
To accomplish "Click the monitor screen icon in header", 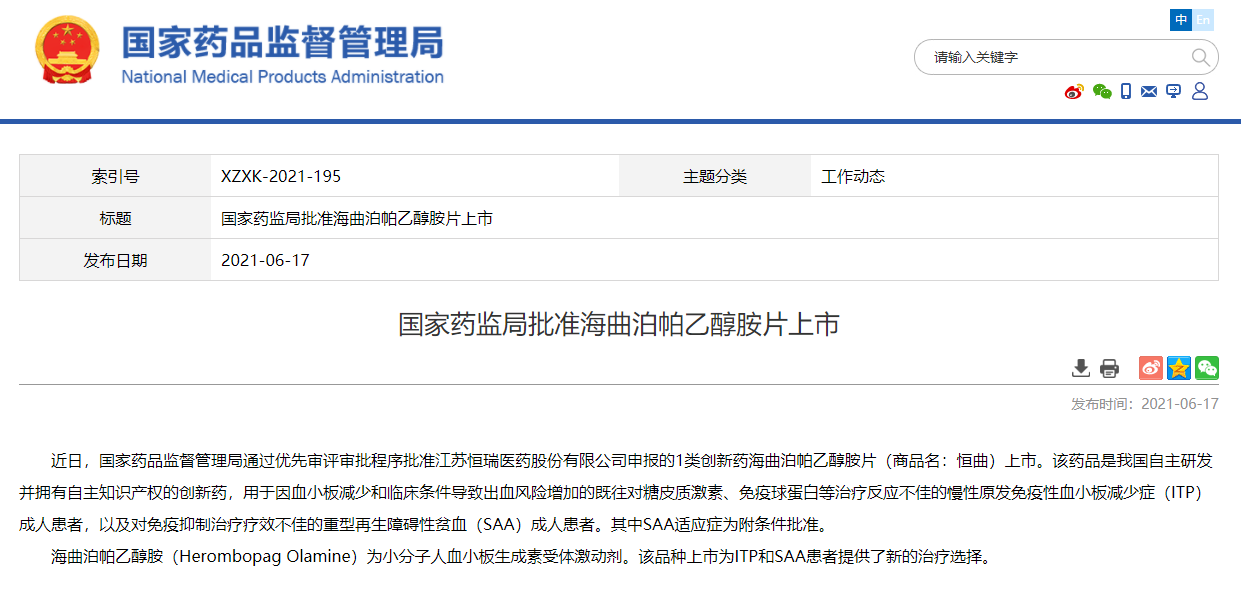I will point(1173,92).
